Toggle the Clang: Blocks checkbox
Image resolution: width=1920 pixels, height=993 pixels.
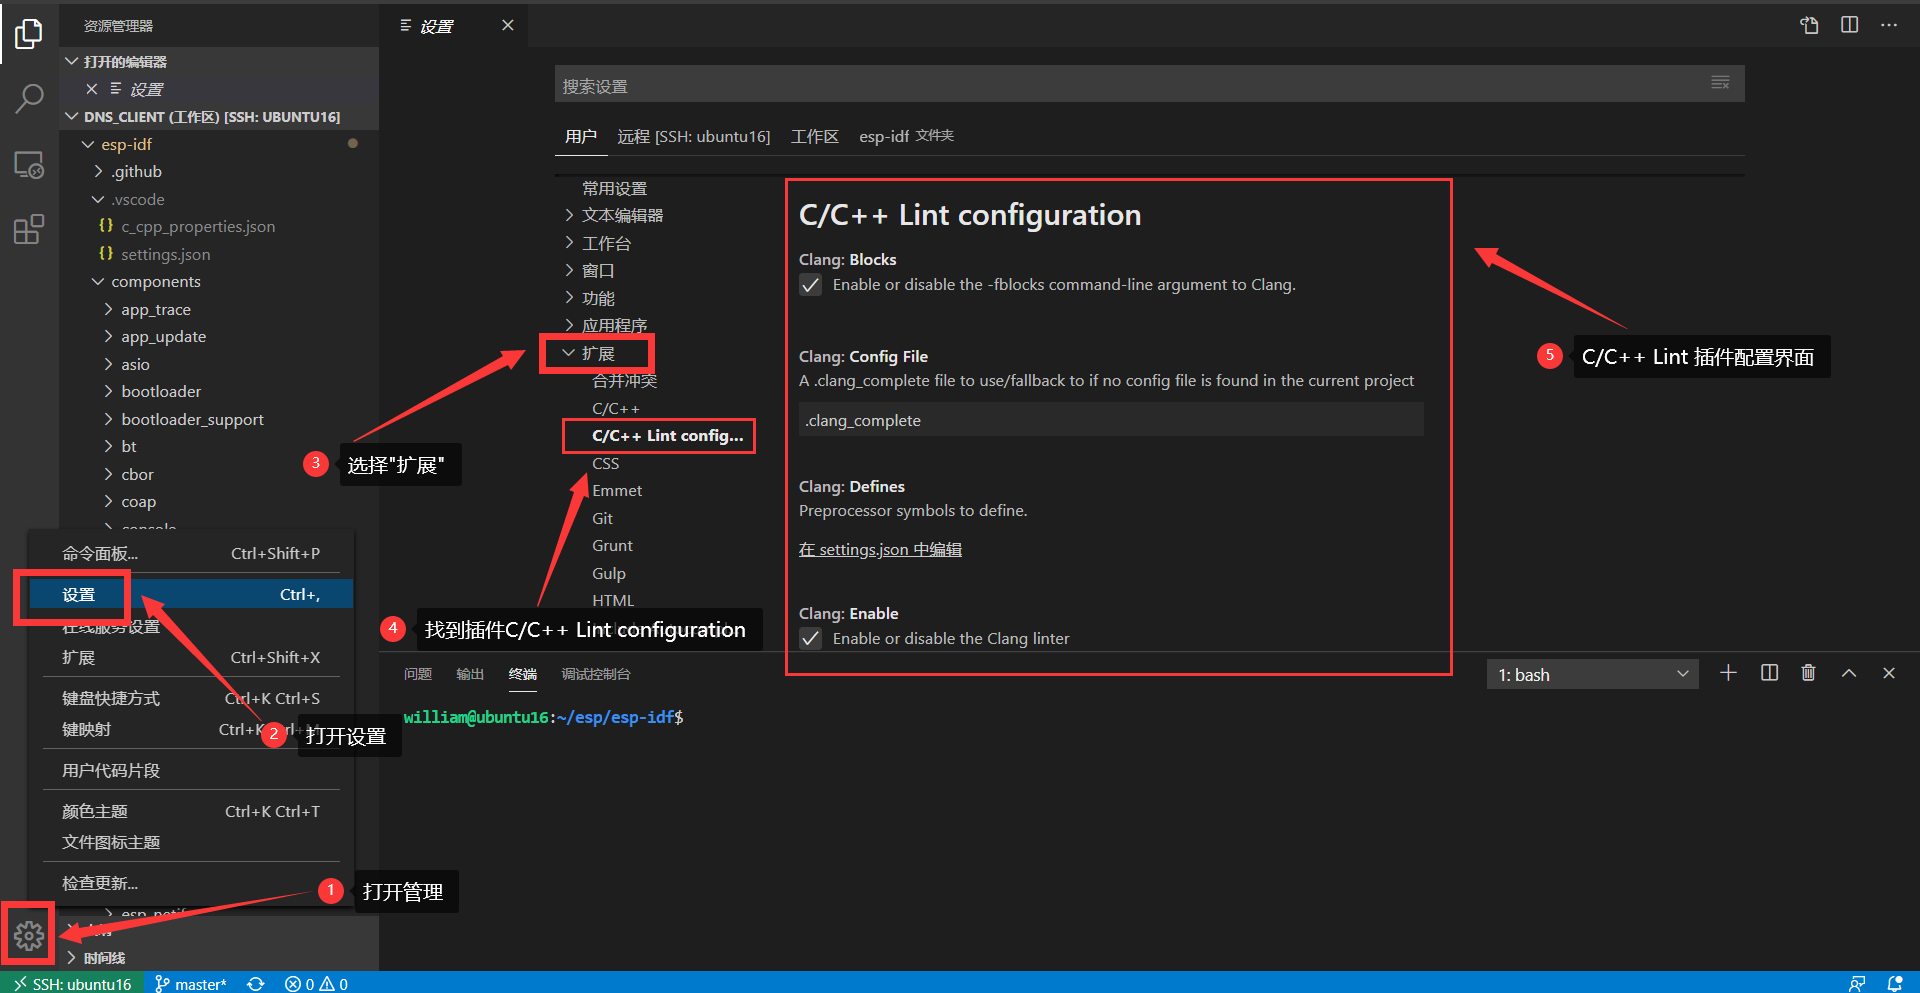(810, 285)
